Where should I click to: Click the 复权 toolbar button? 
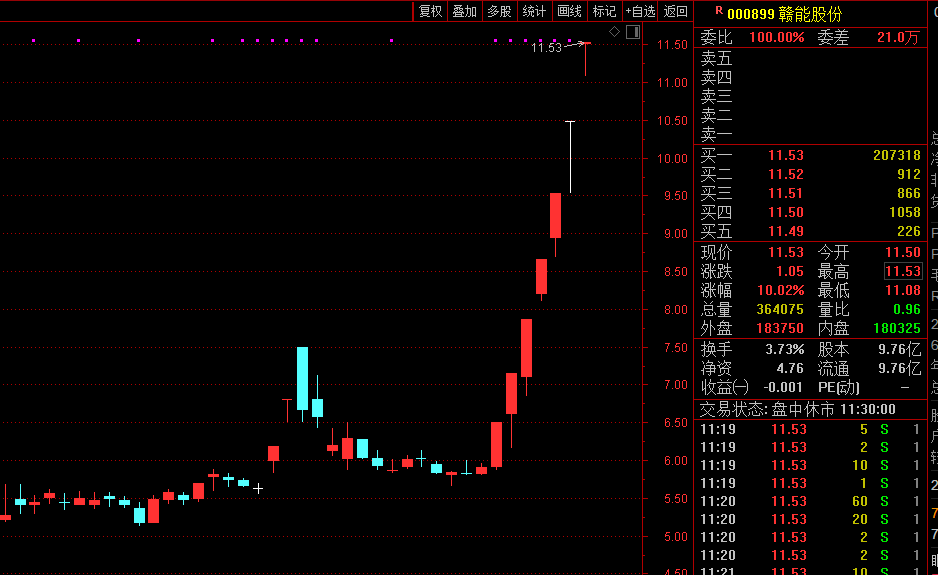[430, 11]
